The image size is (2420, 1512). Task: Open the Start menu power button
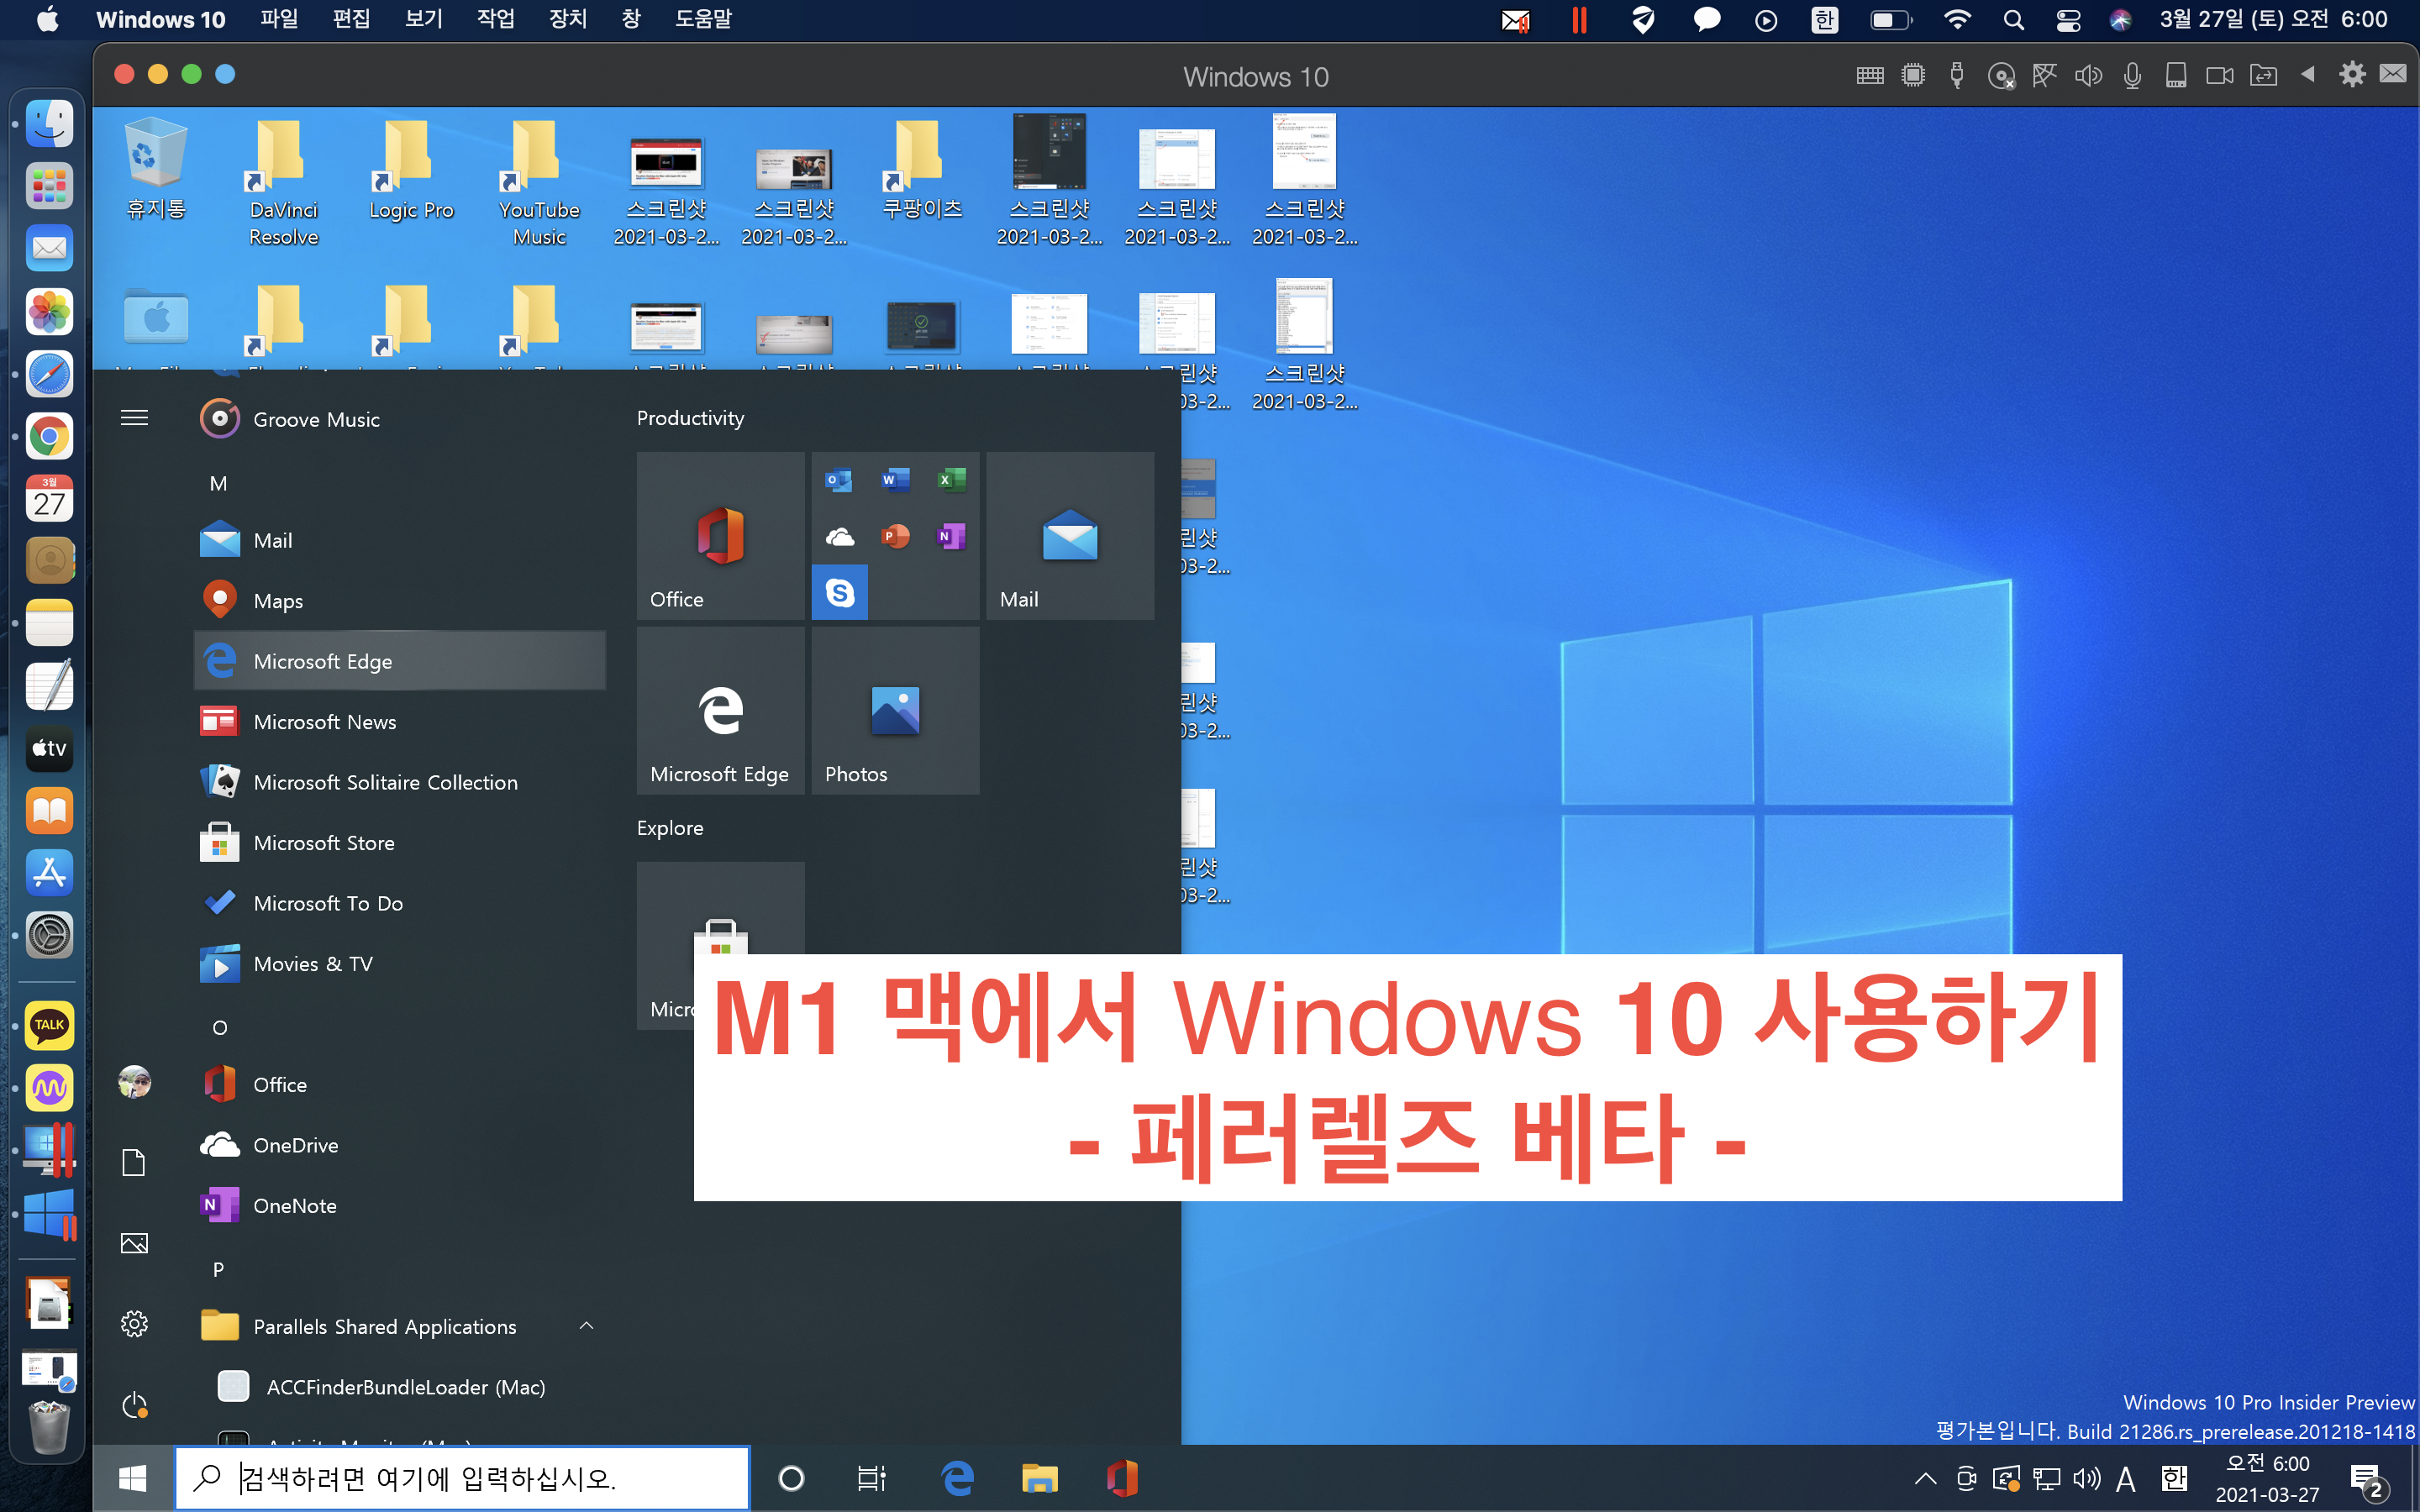134,1405
